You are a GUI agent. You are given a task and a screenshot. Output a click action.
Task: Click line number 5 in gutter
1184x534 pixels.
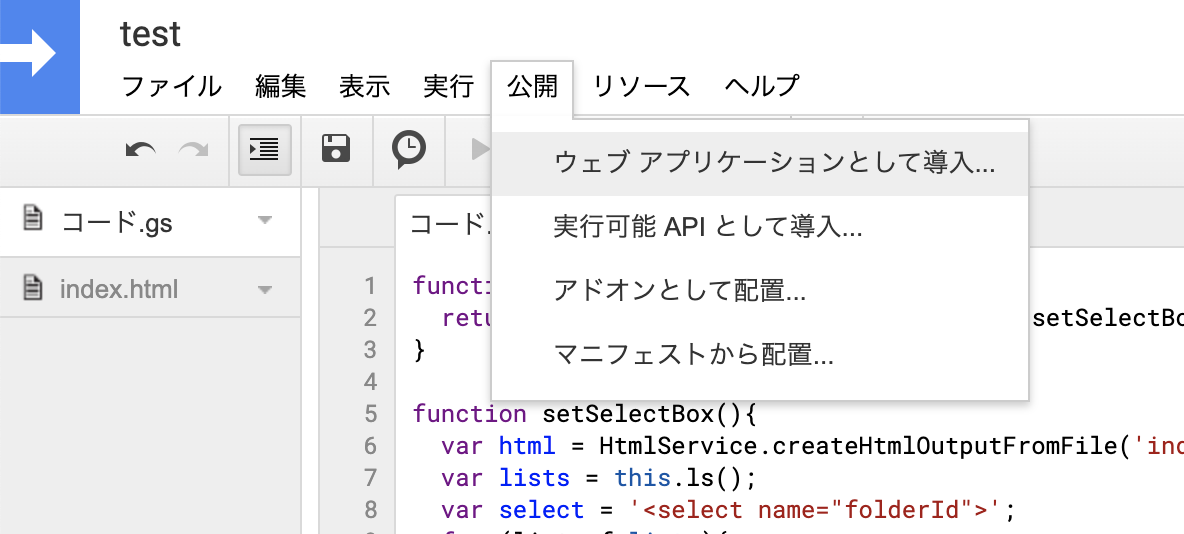pyautogui.click(x=369, y=414)
